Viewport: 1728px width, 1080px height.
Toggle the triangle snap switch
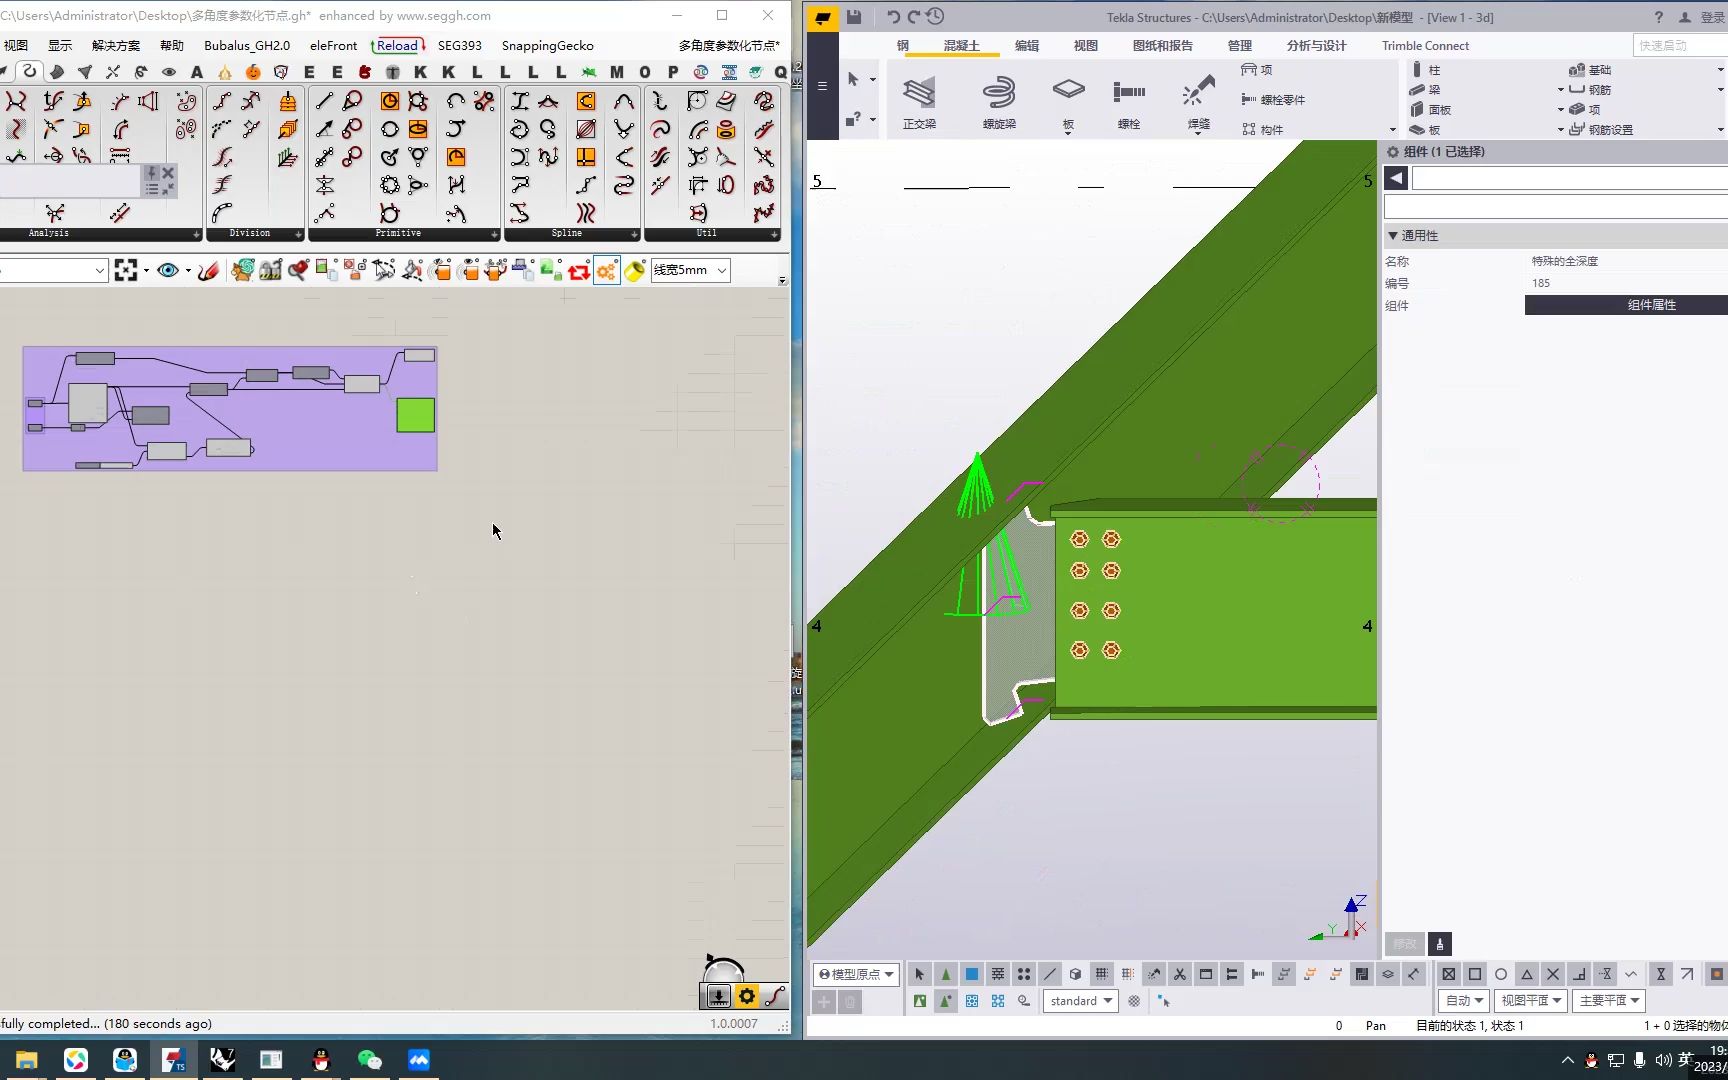[x=1527, y=974]
